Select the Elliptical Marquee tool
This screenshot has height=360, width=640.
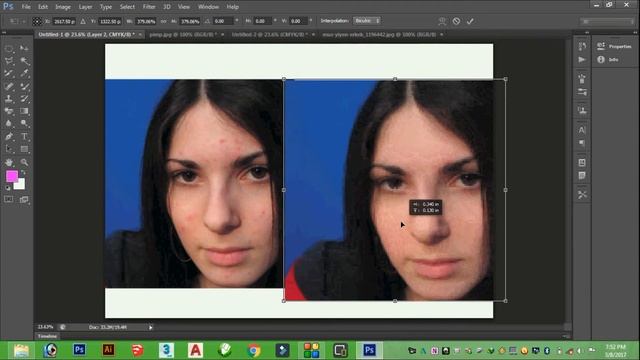pos(9,49)
